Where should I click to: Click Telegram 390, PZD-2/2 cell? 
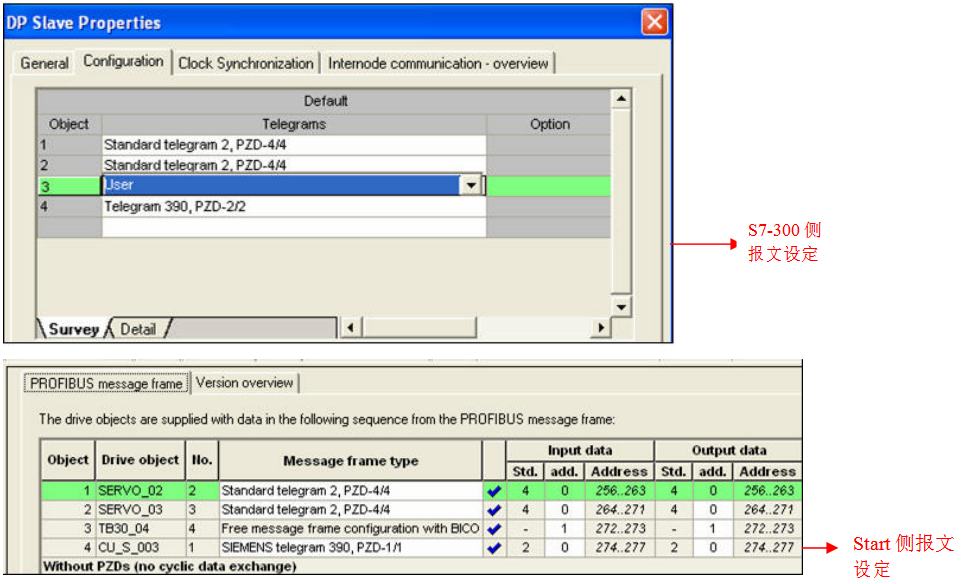pos(294,206)
